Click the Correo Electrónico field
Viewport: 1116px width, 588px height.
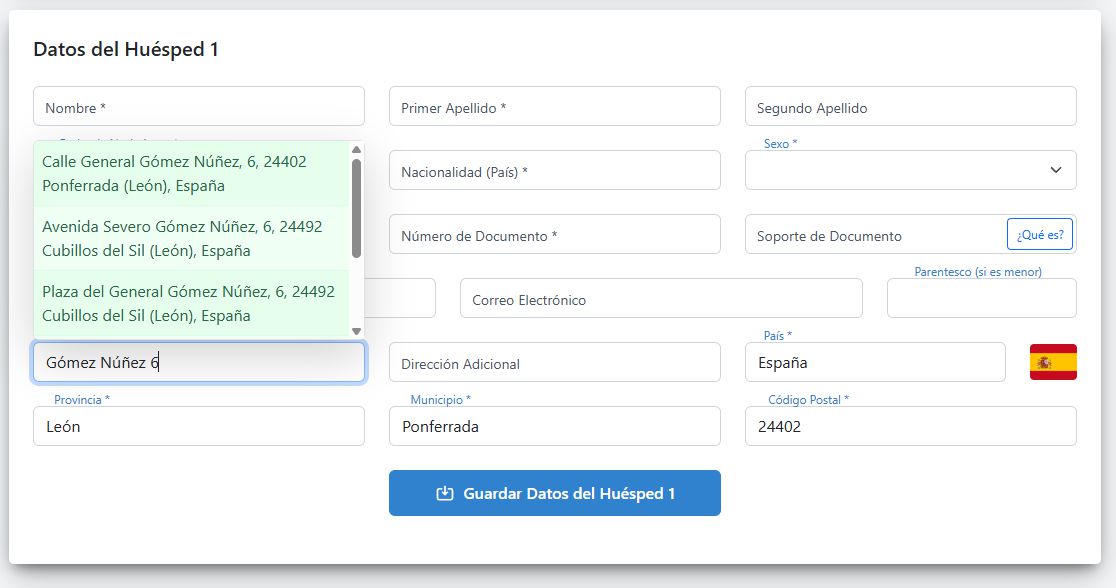(661, 298)
